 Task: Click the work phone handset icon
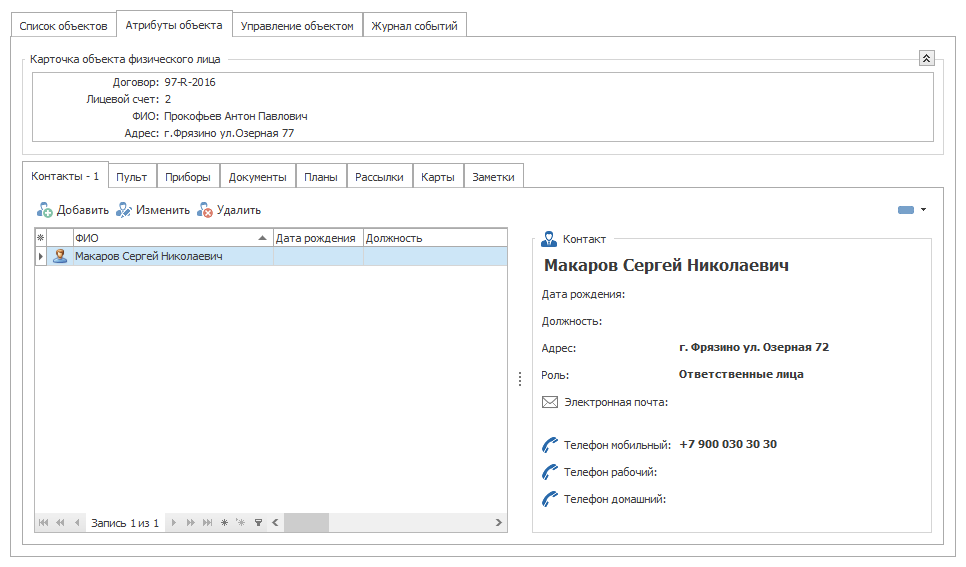(550, 472)
